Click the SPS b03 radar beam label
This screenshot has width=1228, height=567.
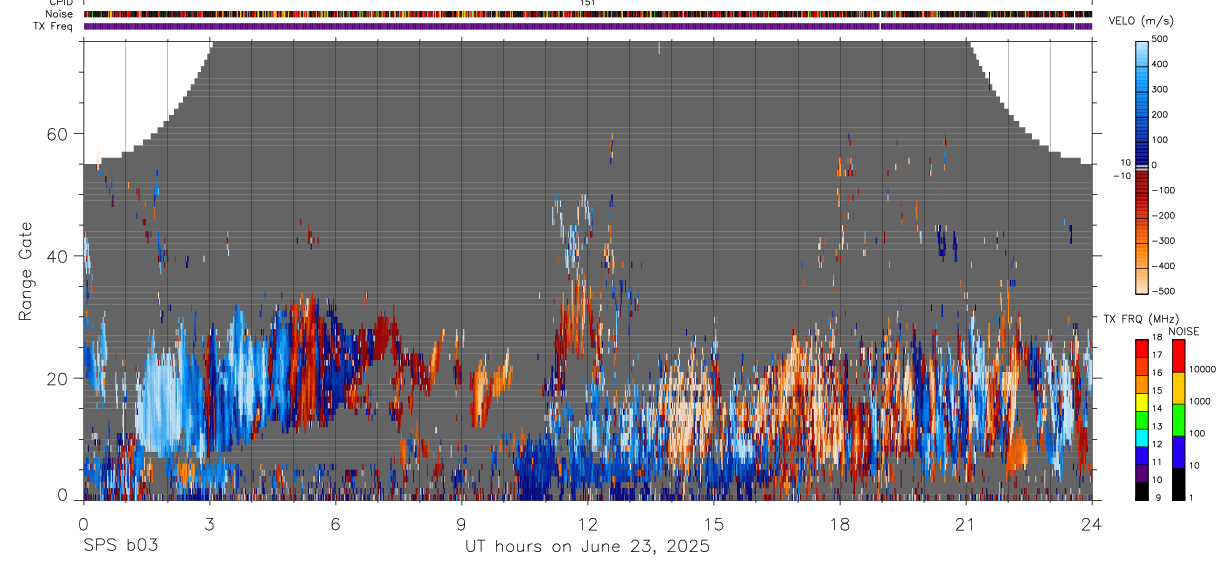119,546
